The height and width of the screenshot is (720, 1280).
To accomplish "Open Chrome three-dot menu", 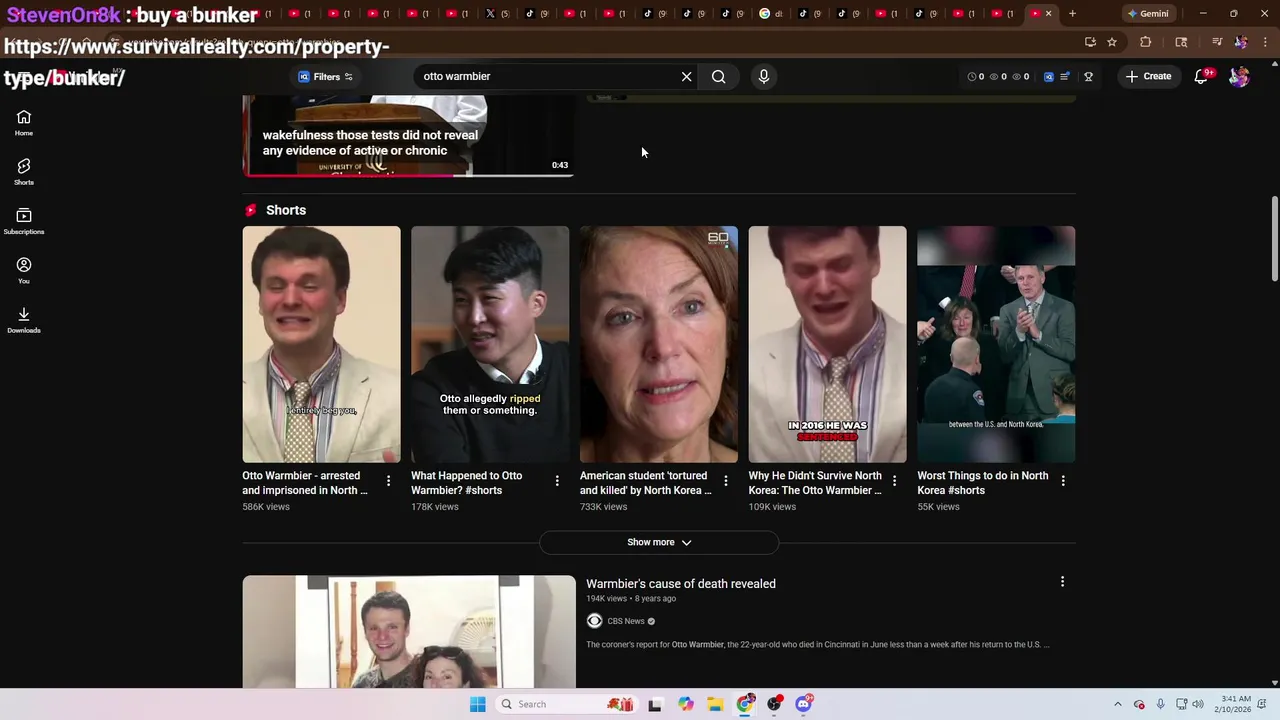I will pyautogui.click(x=1266, y=42).
